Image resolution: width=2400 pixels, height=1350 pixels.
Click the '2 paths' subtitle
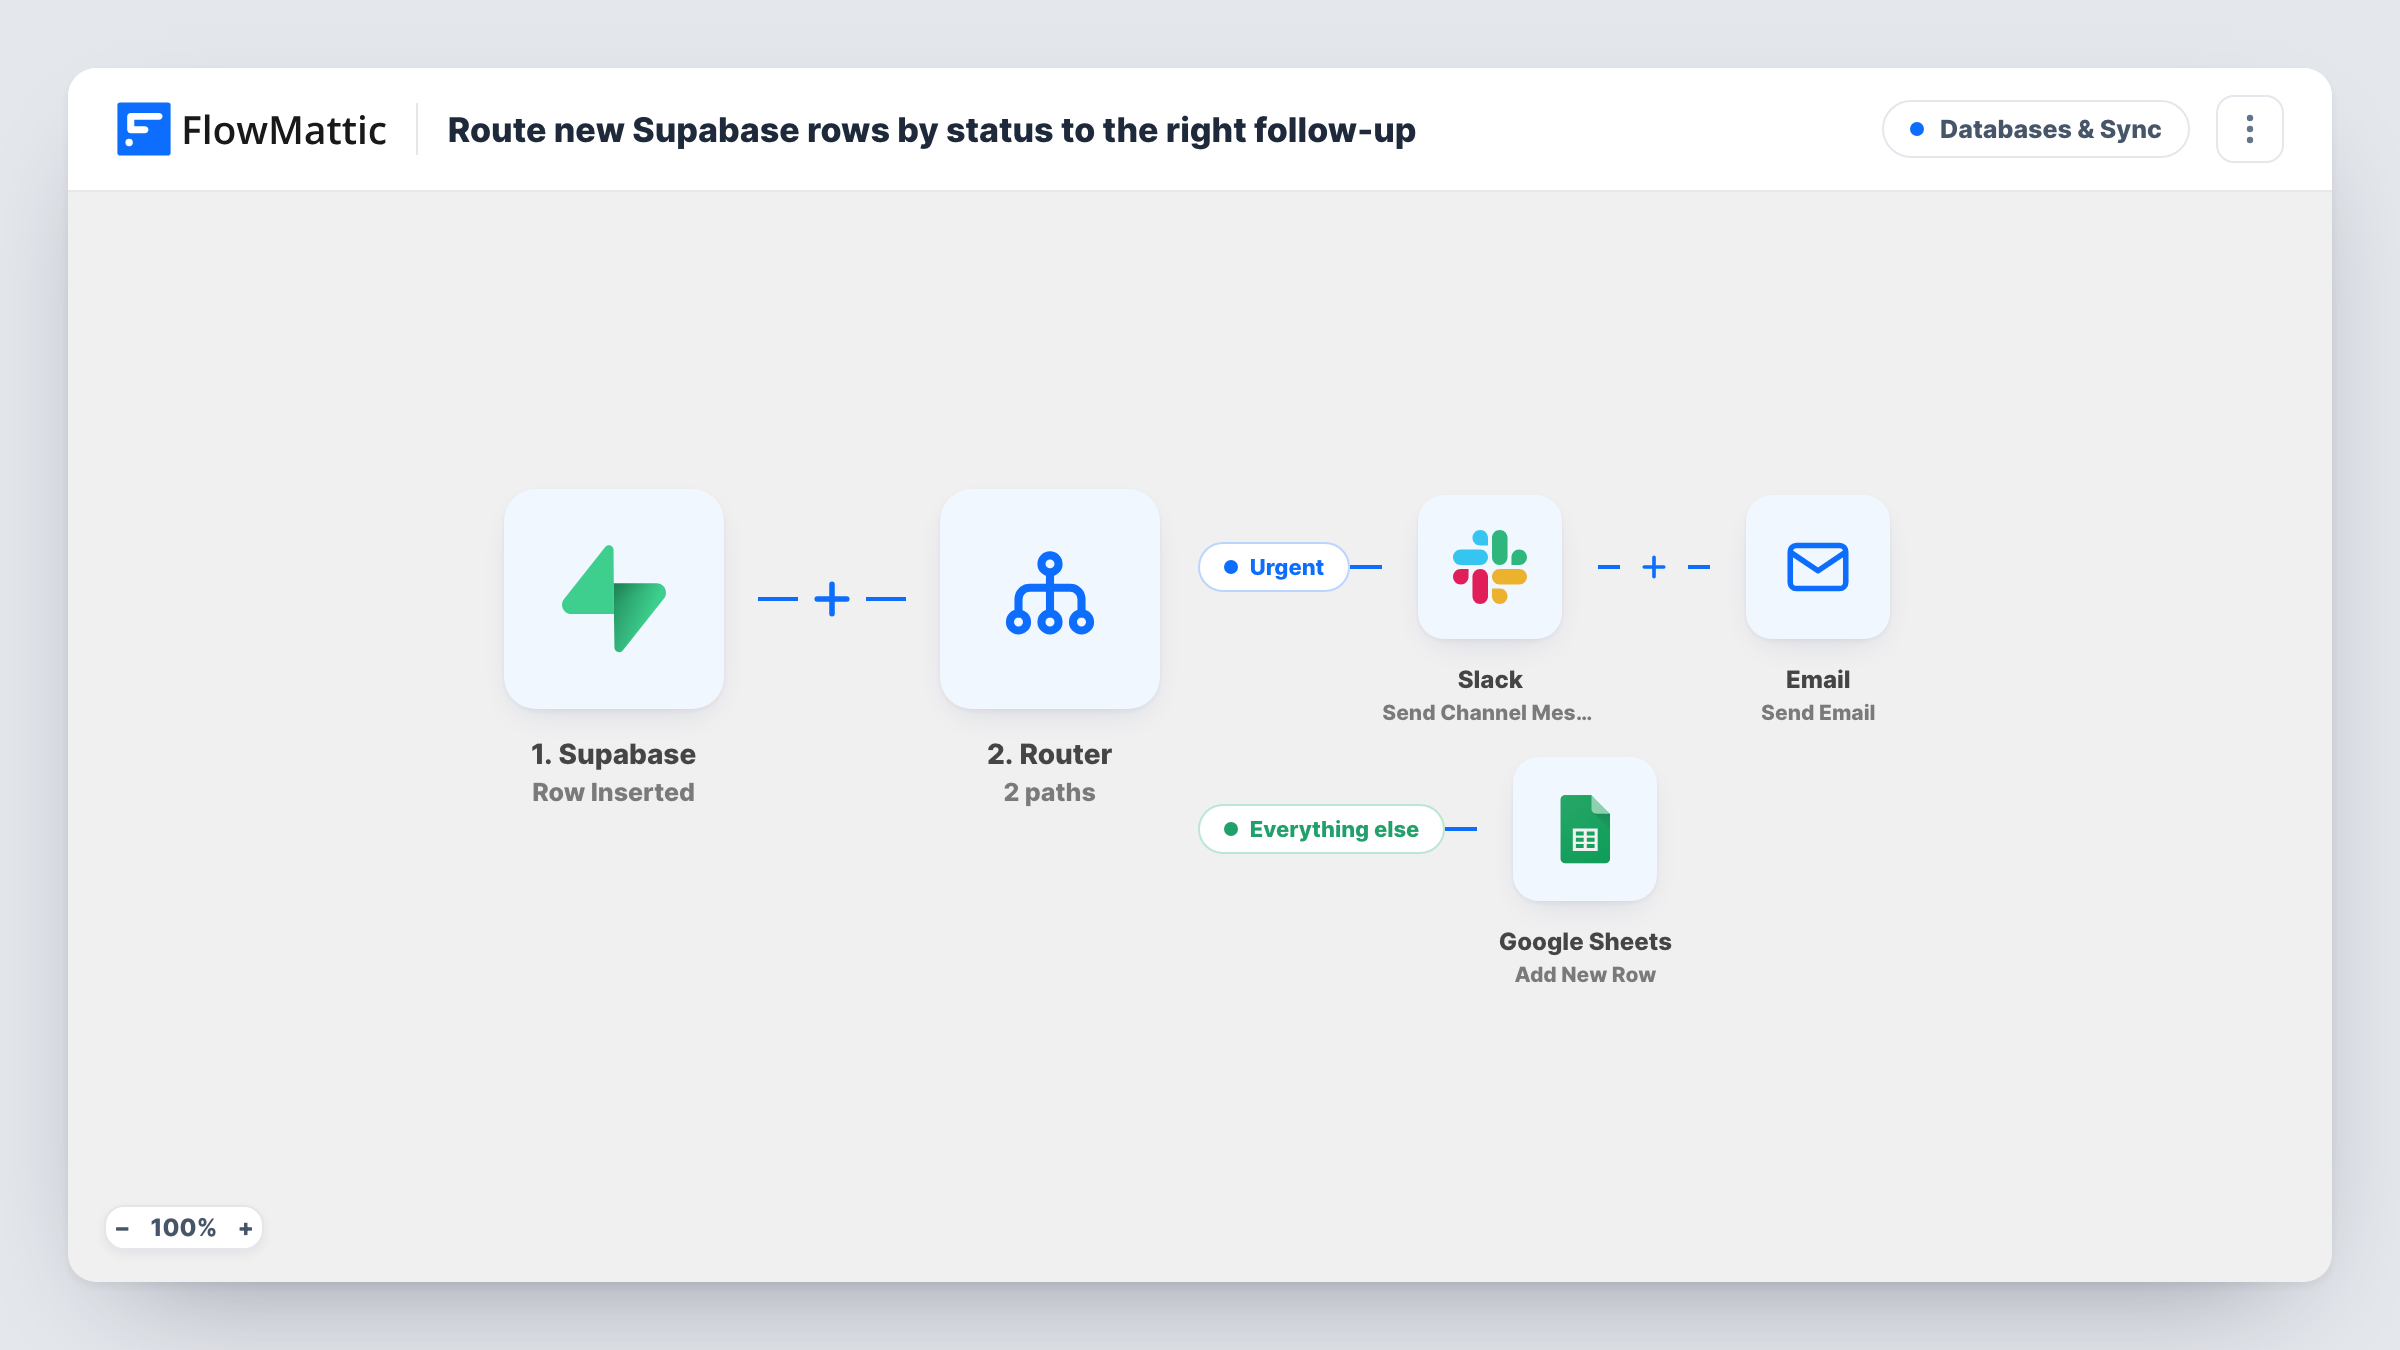[x=1049, y=792]
